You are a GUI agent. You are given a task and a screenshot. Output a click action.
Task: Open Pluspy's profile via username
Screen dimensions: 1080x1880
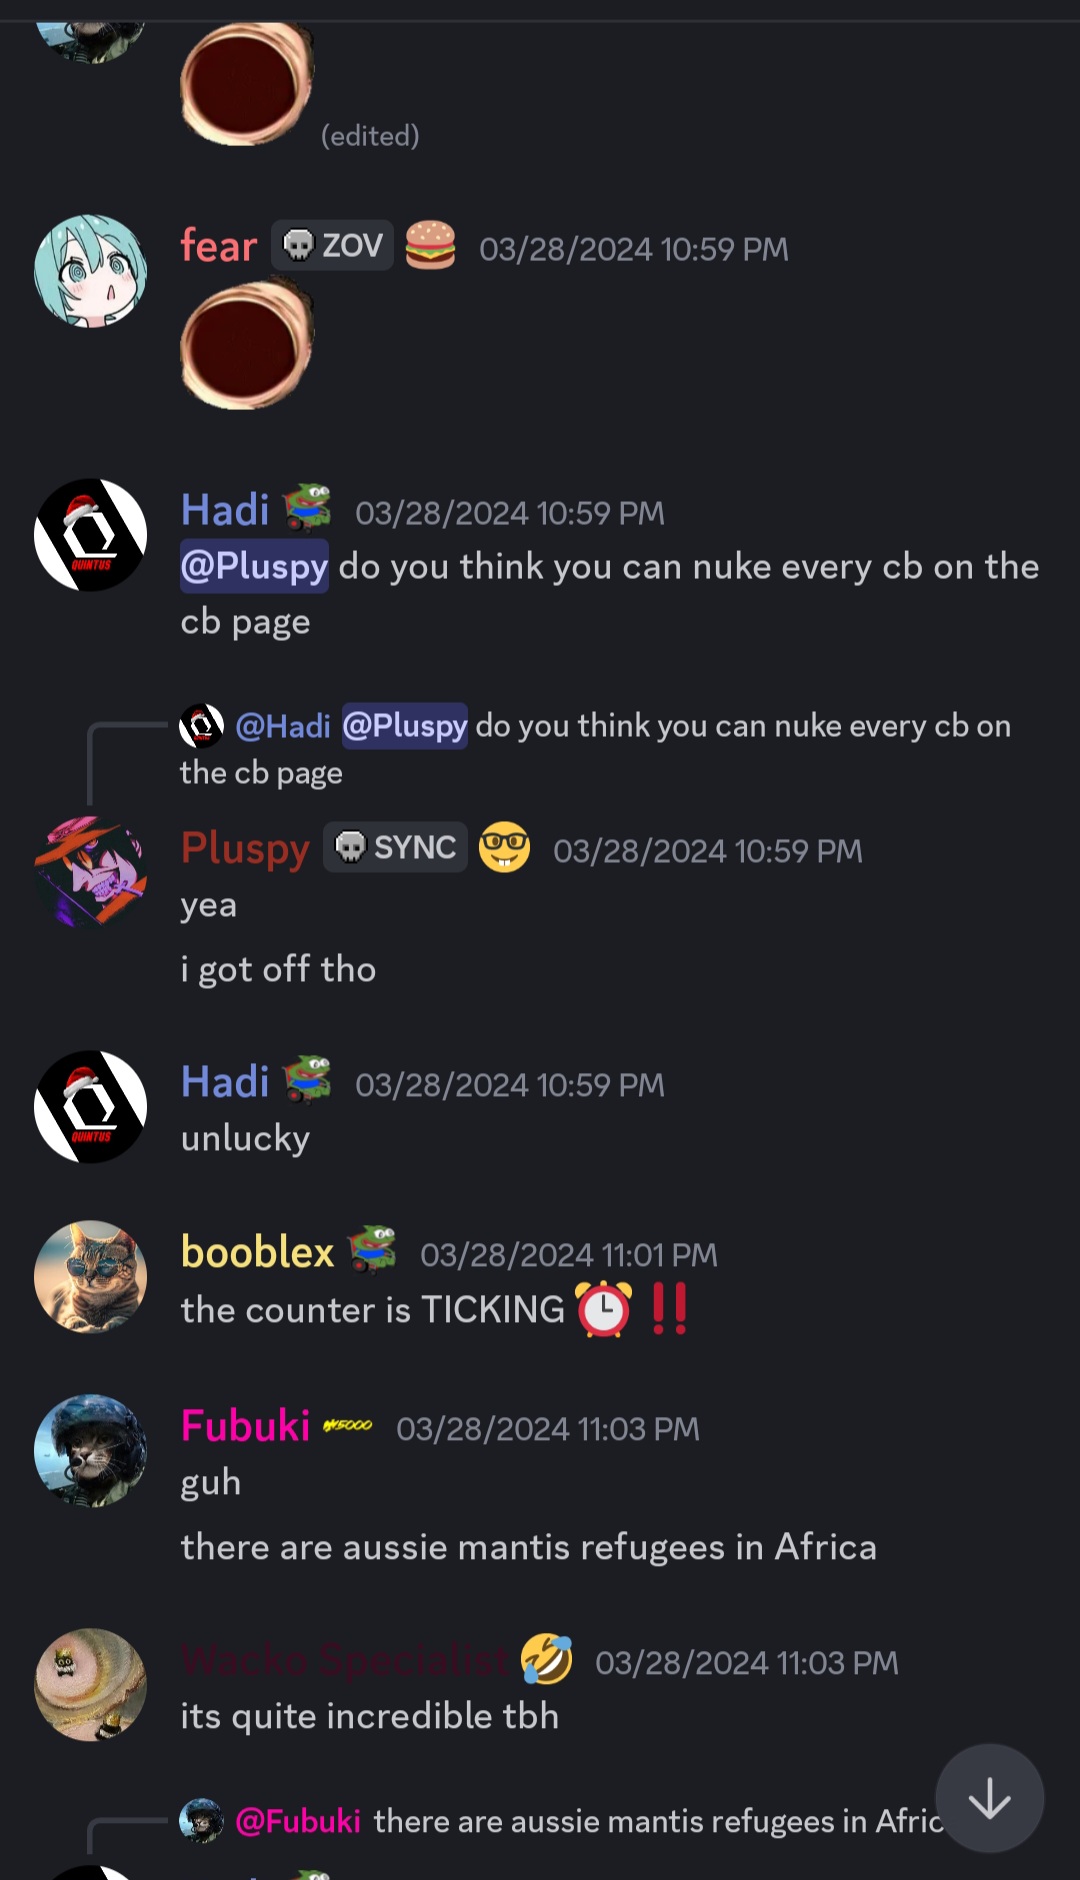[x=245, y=849]
